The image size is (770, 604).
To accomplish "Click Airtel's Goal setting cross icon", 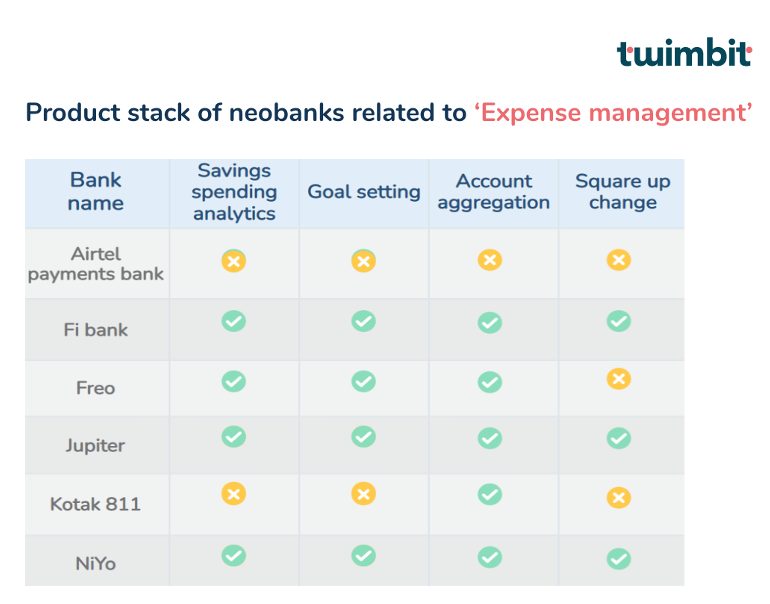I will (x=364, y=261).
